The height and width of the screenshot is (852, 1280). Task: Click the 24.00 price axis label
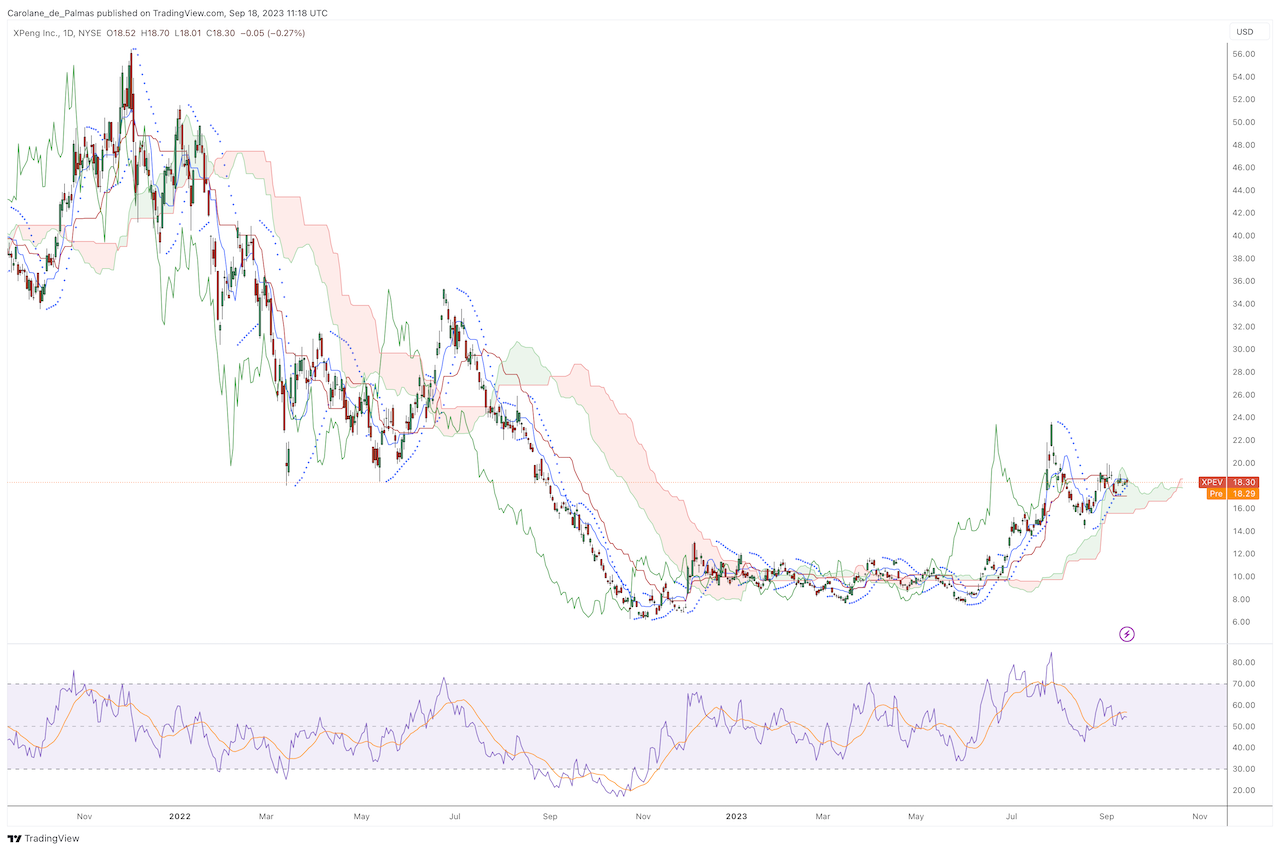pyautogui.click(x=1243, y=417)
